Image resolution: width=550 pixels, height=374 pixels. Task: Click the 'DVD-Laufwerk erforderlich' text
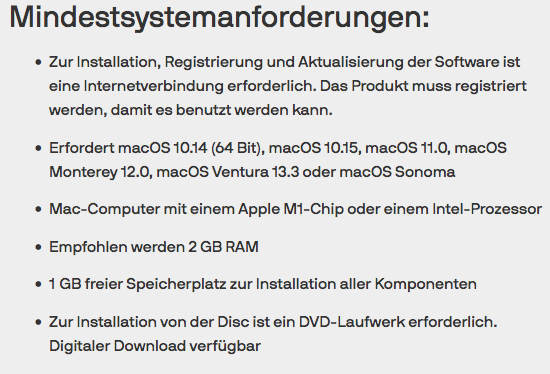(396, 322)
